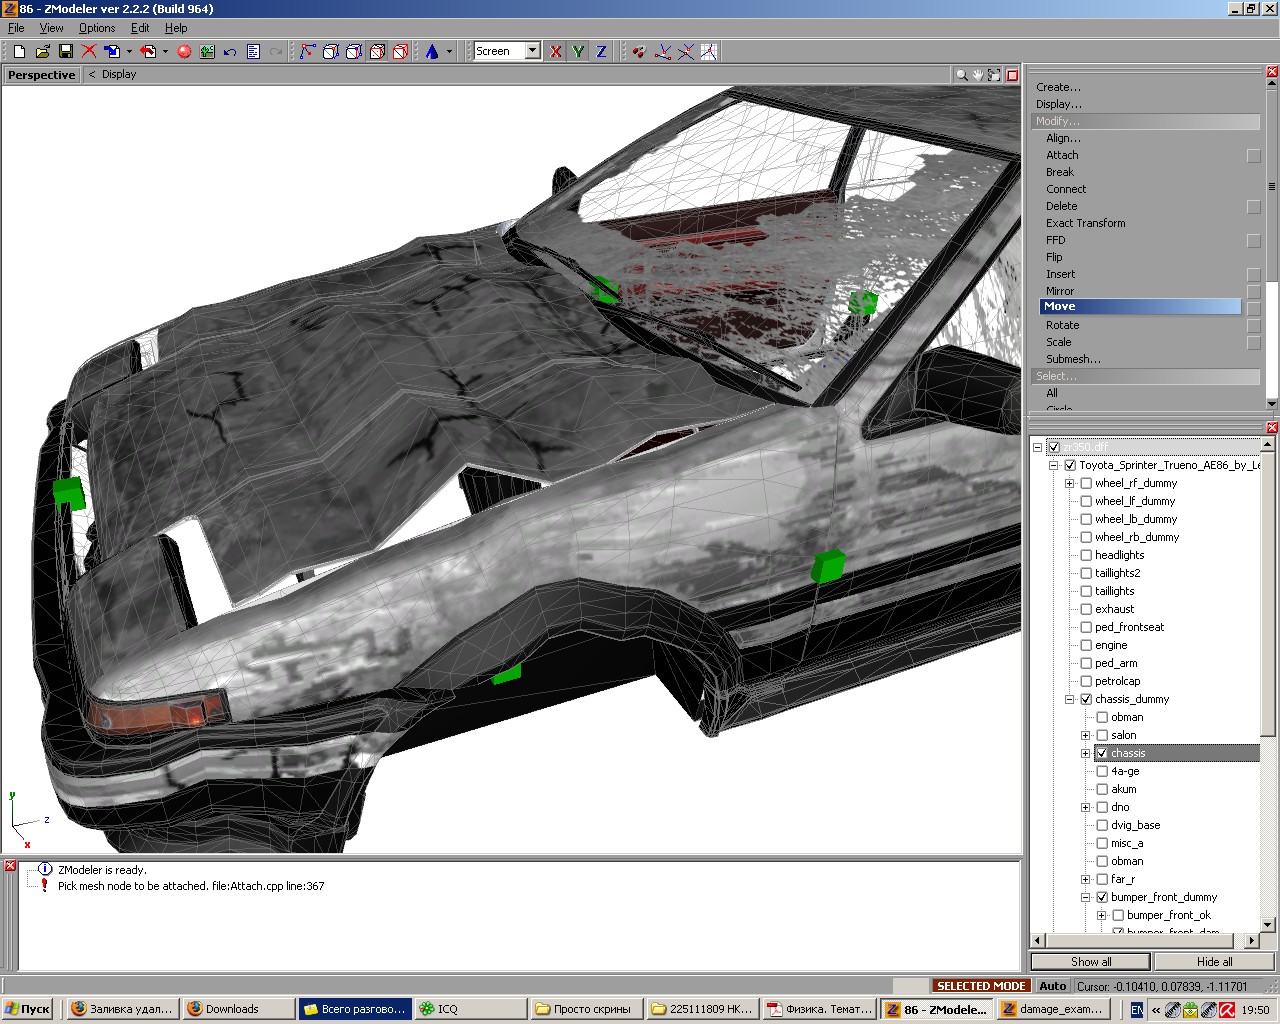Image resolution: width=1280 pixels, height=1024 pixels.
Task: Switch to objects level cube icon
Action: tap(377, 51)
